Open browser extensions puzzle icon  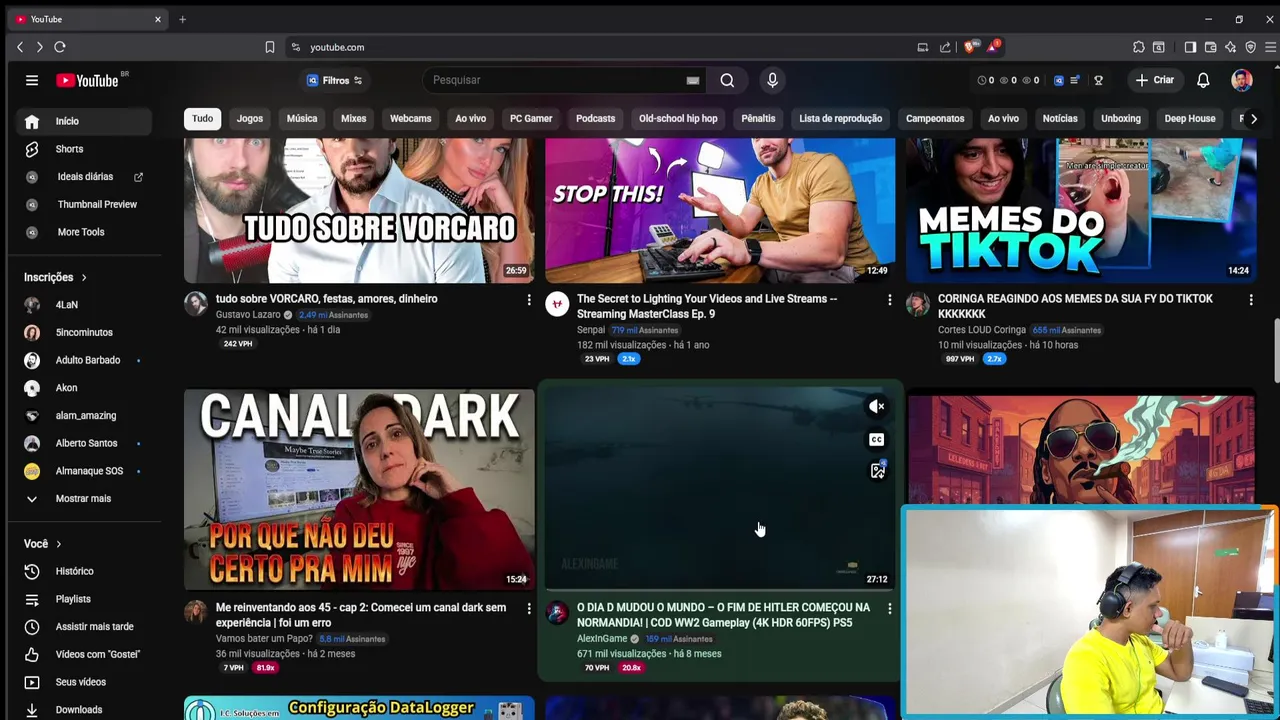pos(1138,47)
